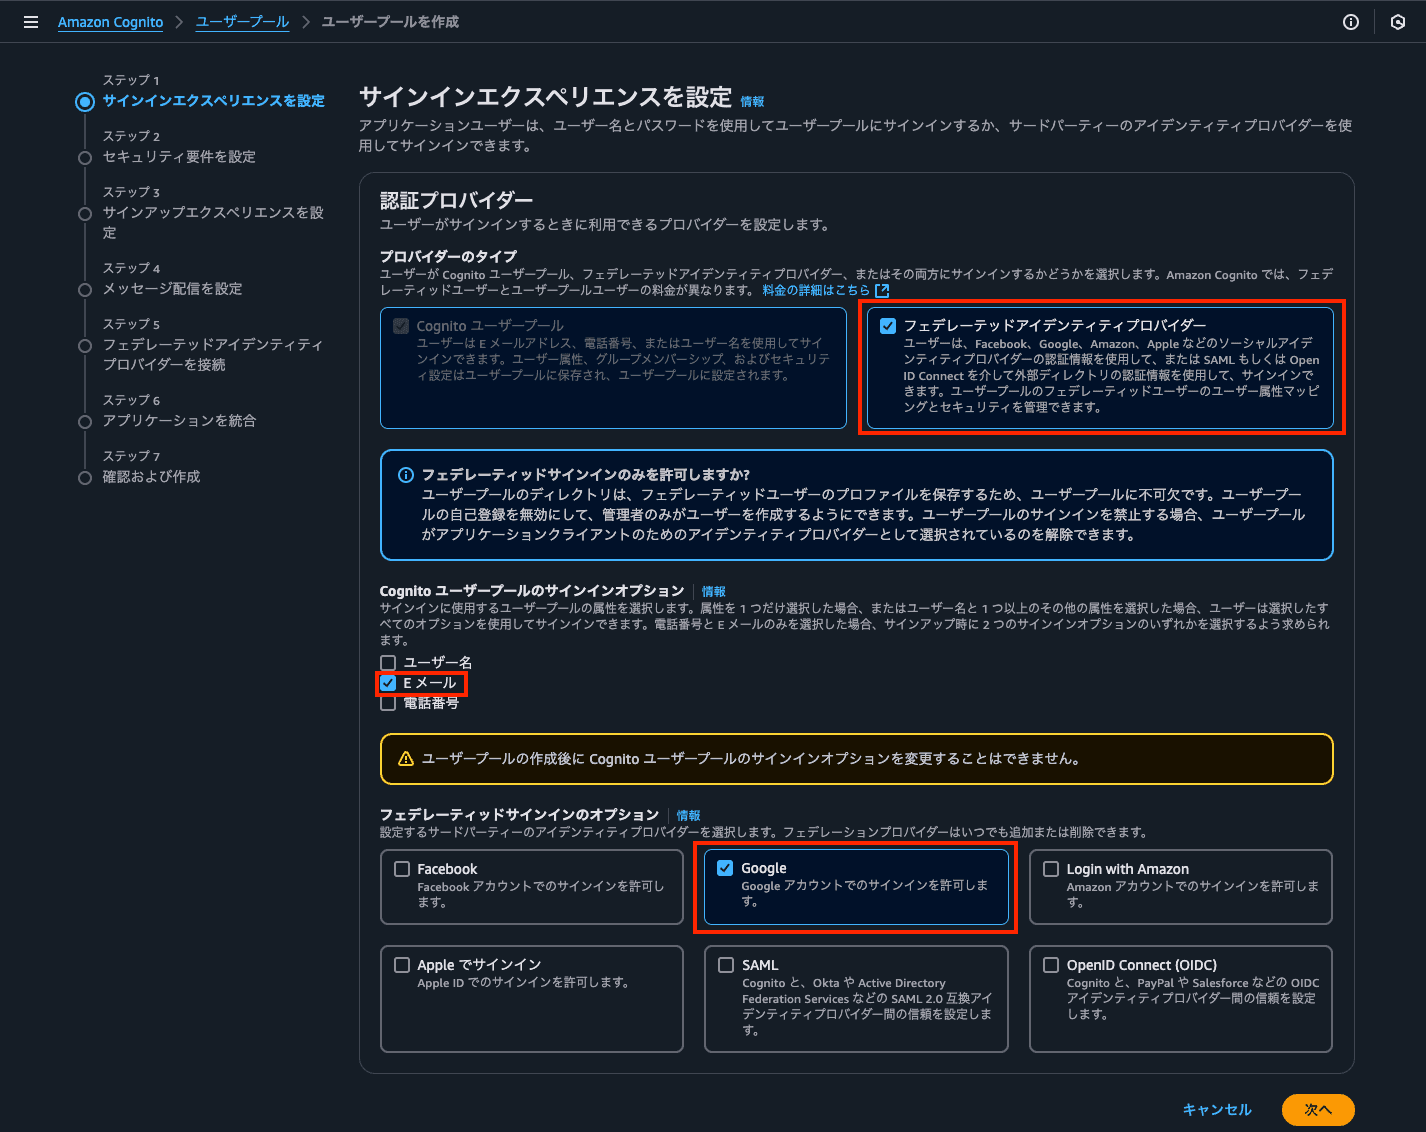1426x1132 pixels.
Task: Click the キャンセル button
Action: coord(1217,1109)
